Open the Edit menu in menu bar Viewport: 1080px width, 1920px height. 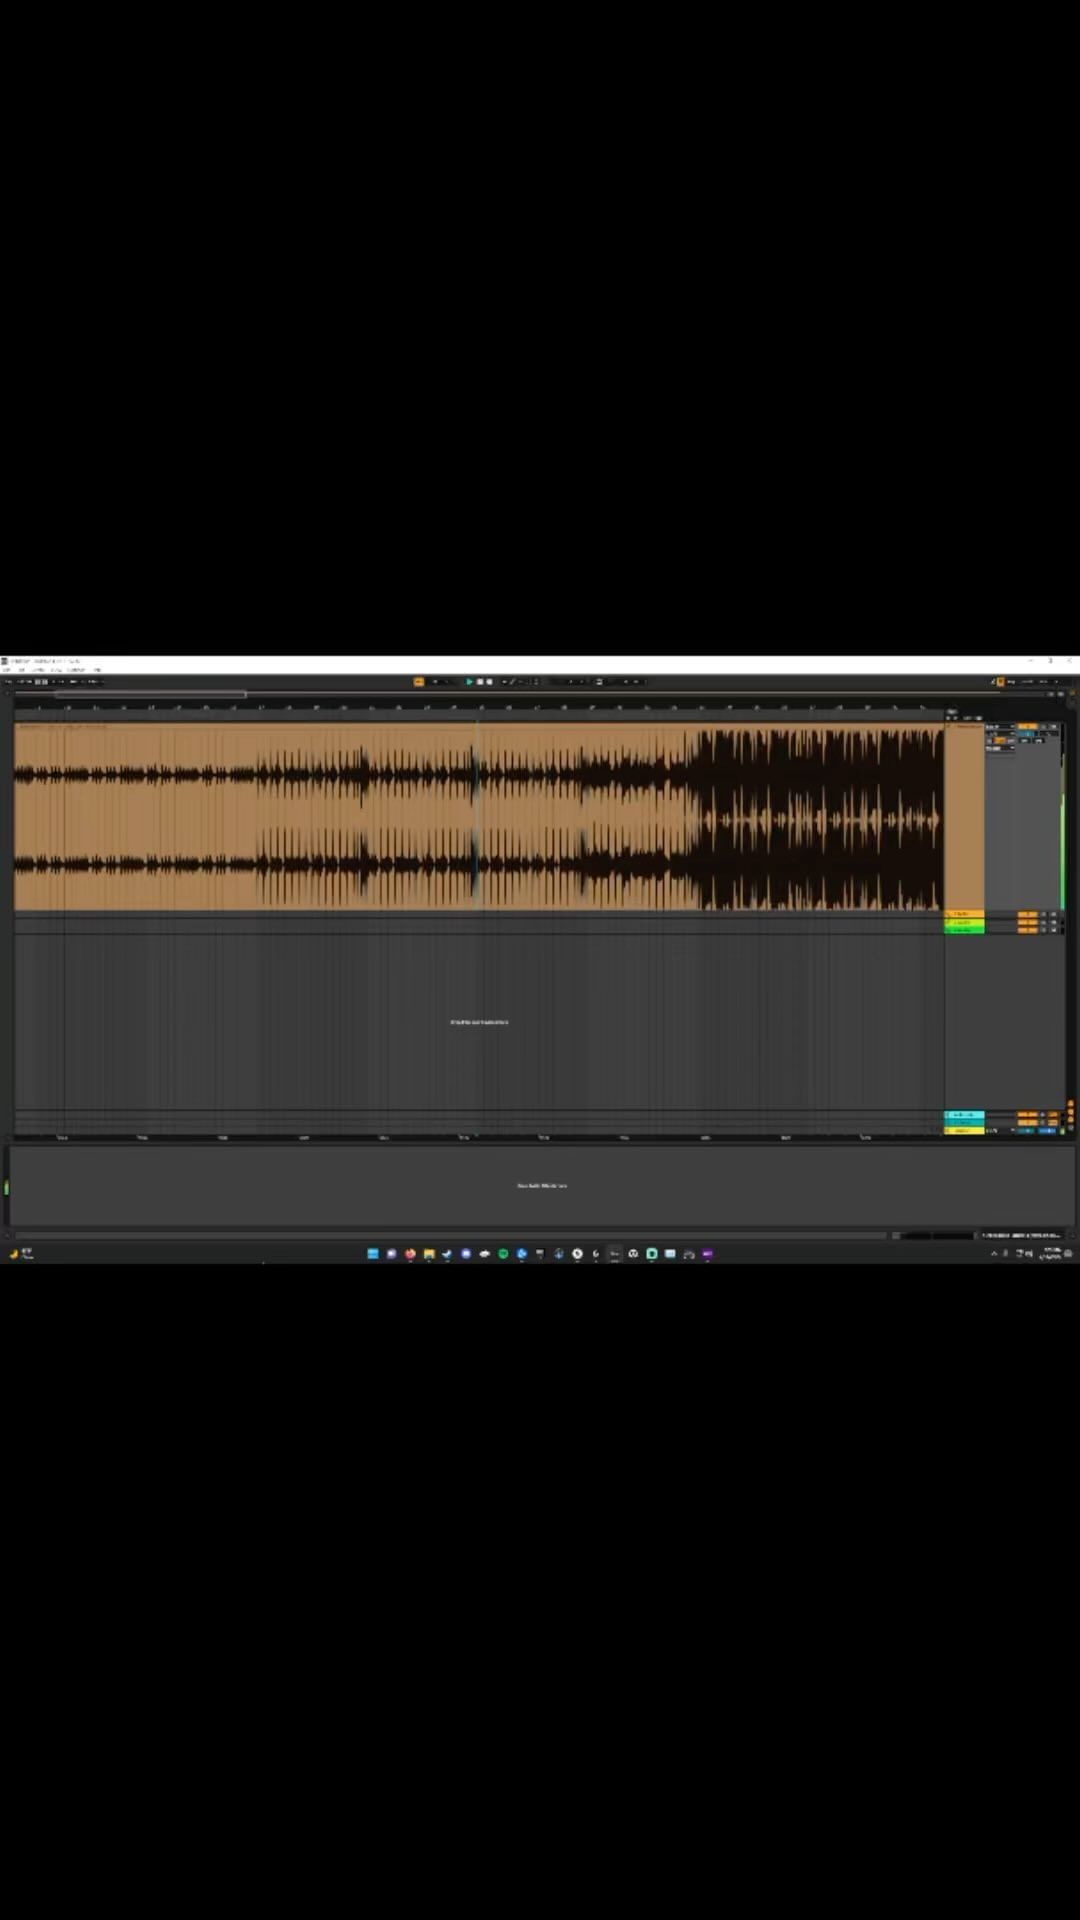coord(21,670)
